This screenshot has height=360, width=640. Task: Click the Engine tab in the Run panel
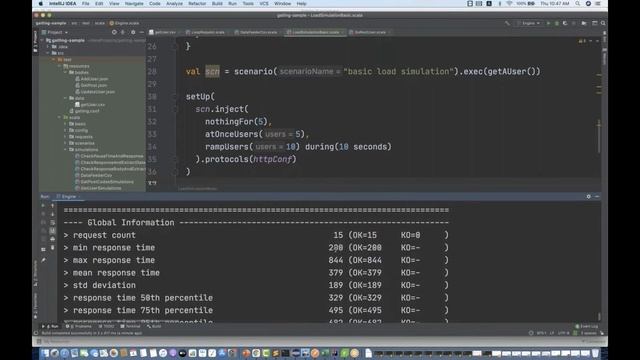click(68, 197)
